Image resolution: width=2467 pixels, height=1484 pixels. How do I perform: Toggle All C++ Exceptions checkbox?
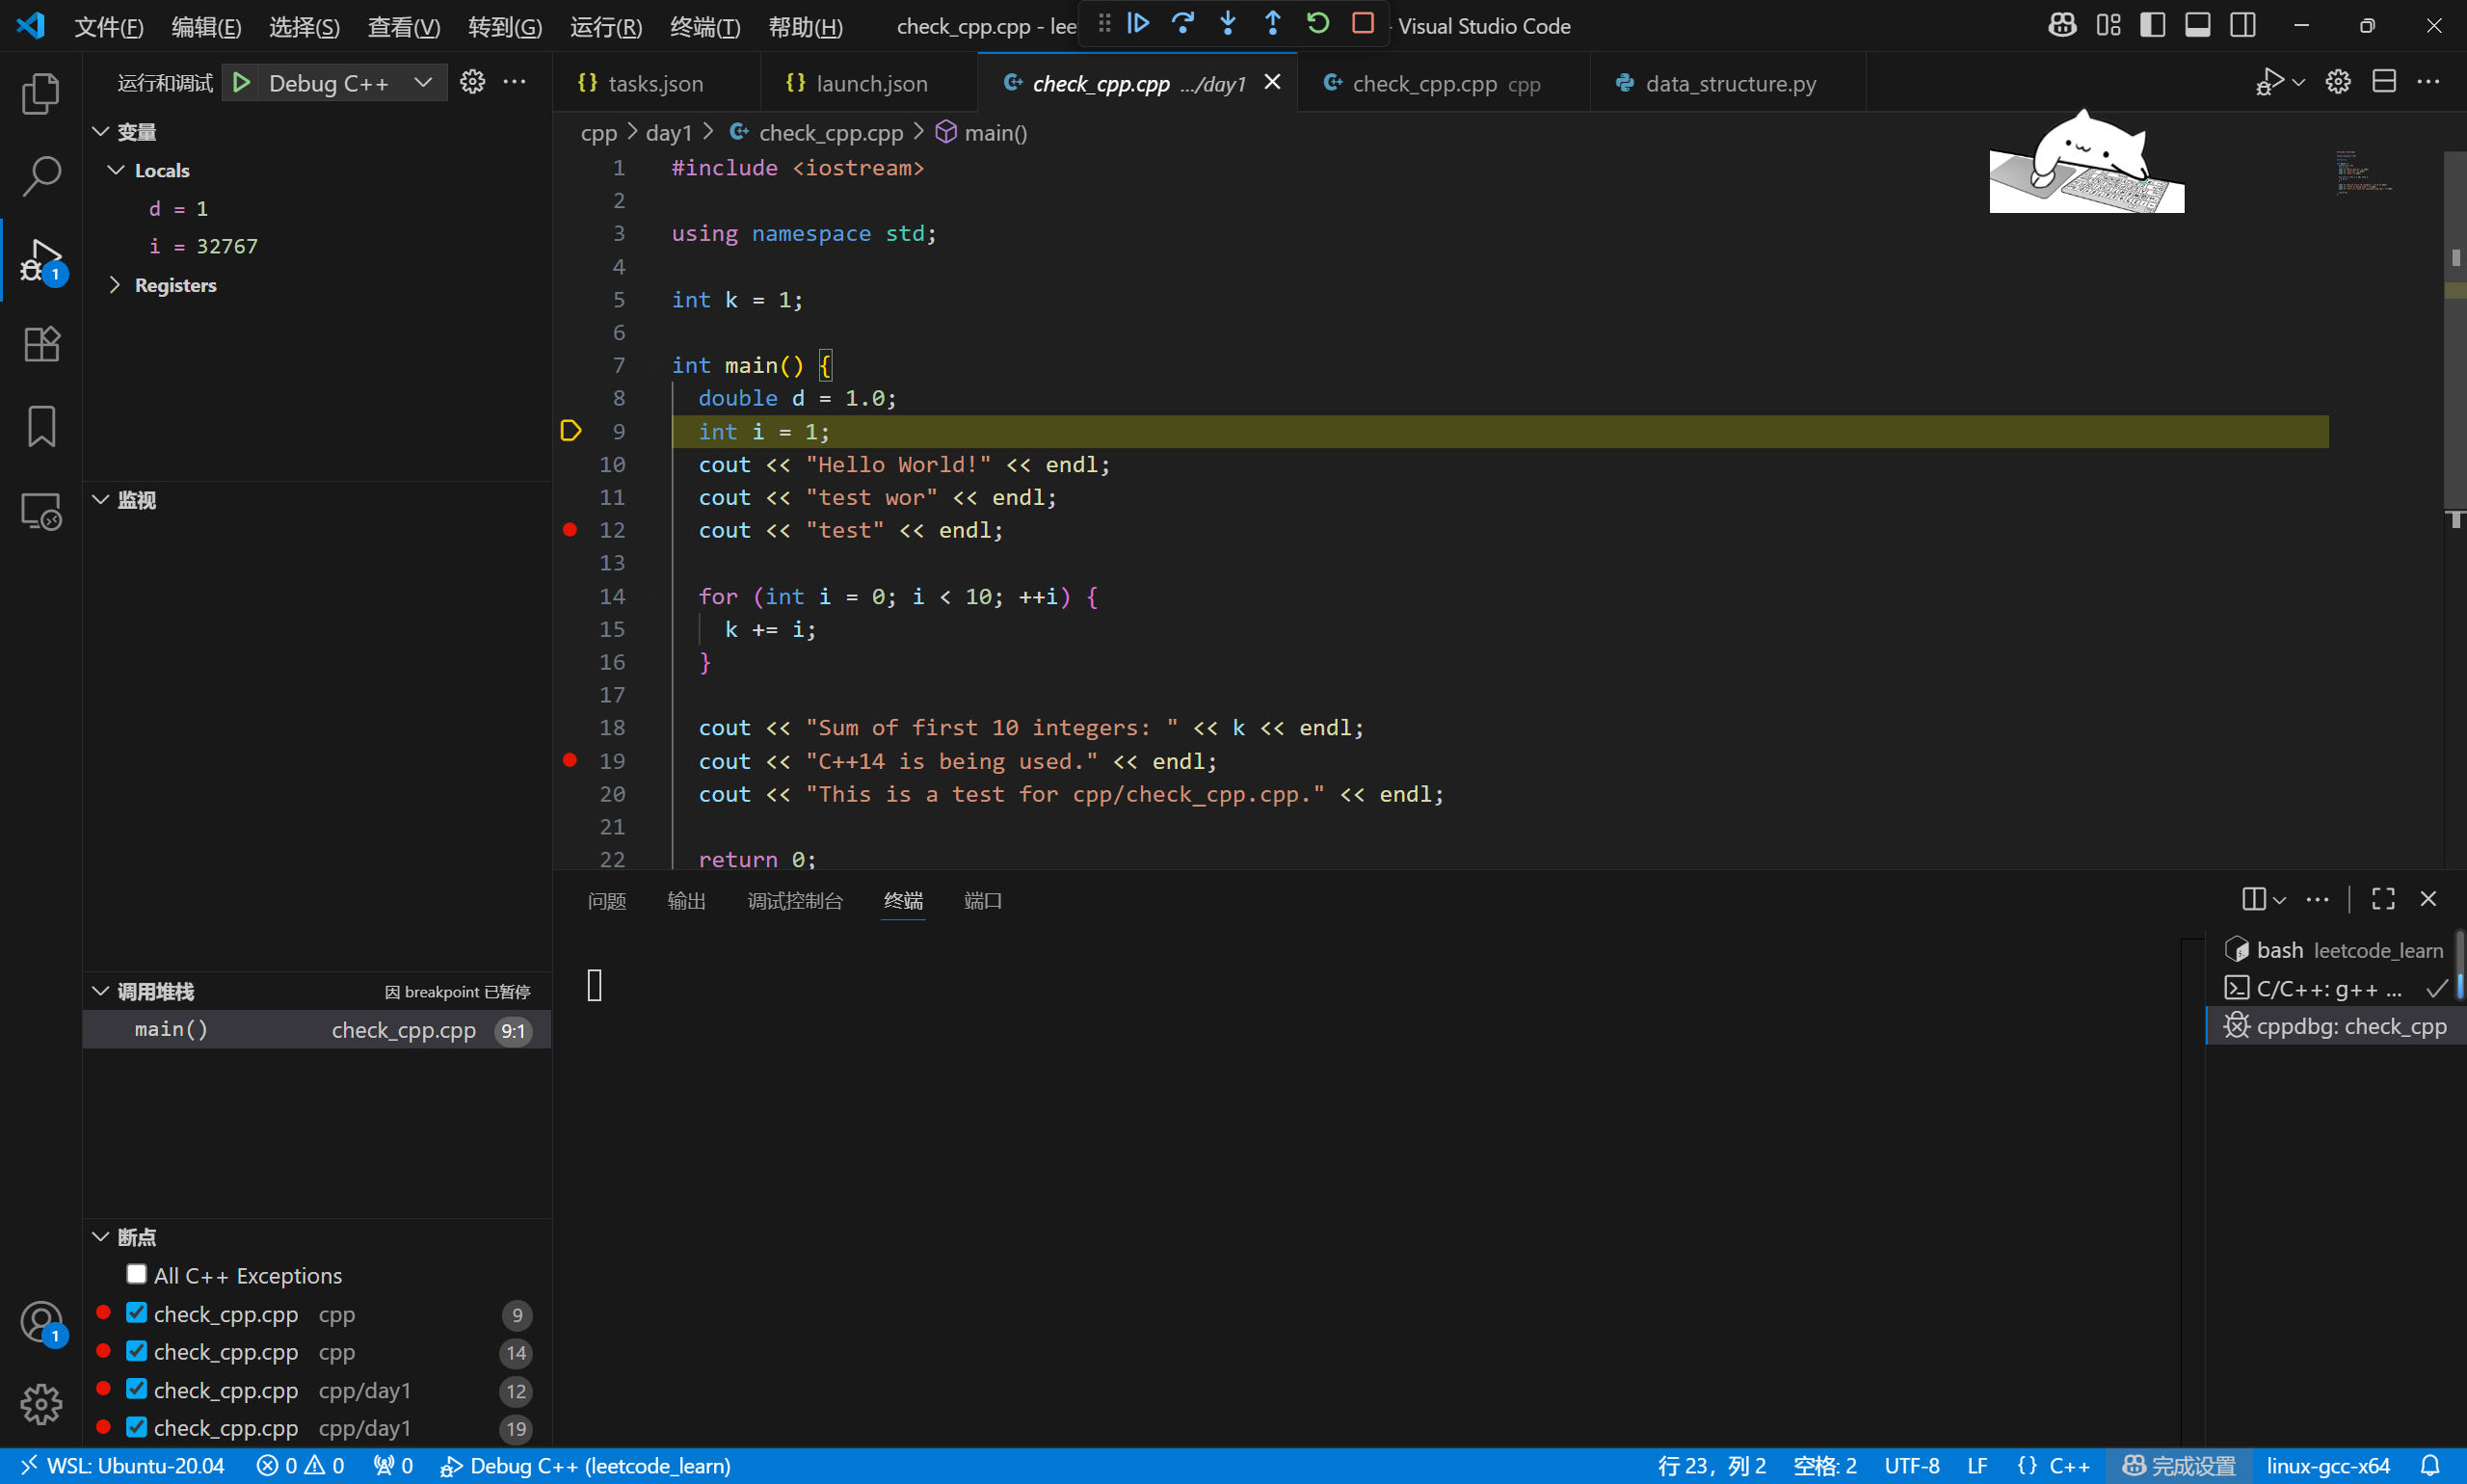[x=136, y=1274]
